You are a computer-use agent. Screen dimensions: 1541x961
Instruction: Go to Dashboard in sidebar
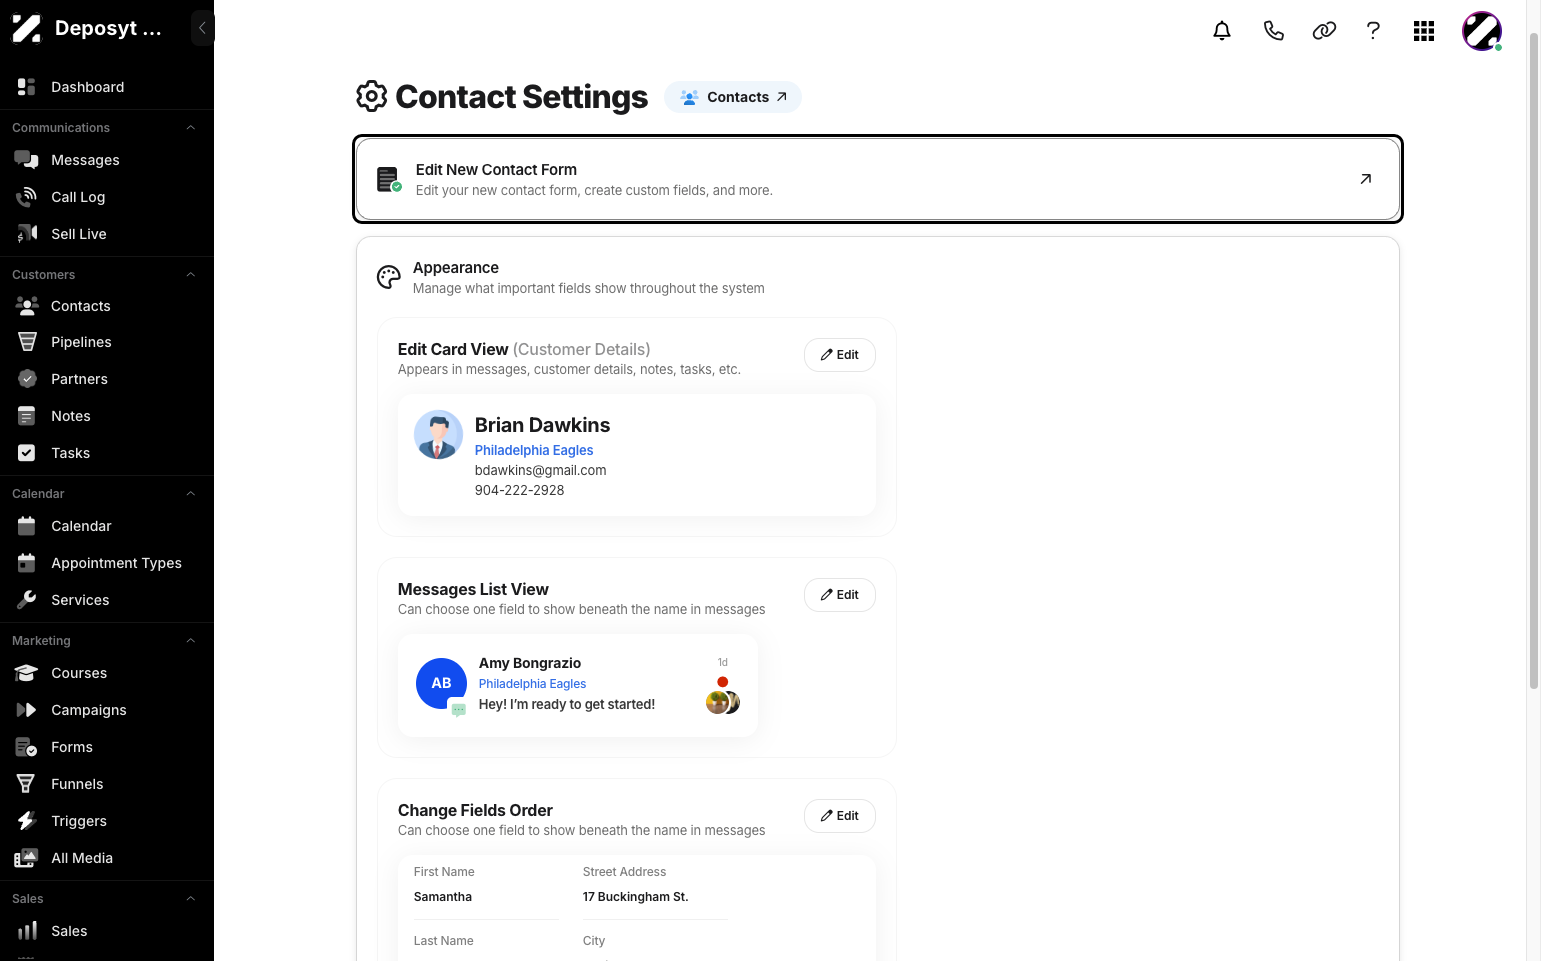tap(107, 87)
